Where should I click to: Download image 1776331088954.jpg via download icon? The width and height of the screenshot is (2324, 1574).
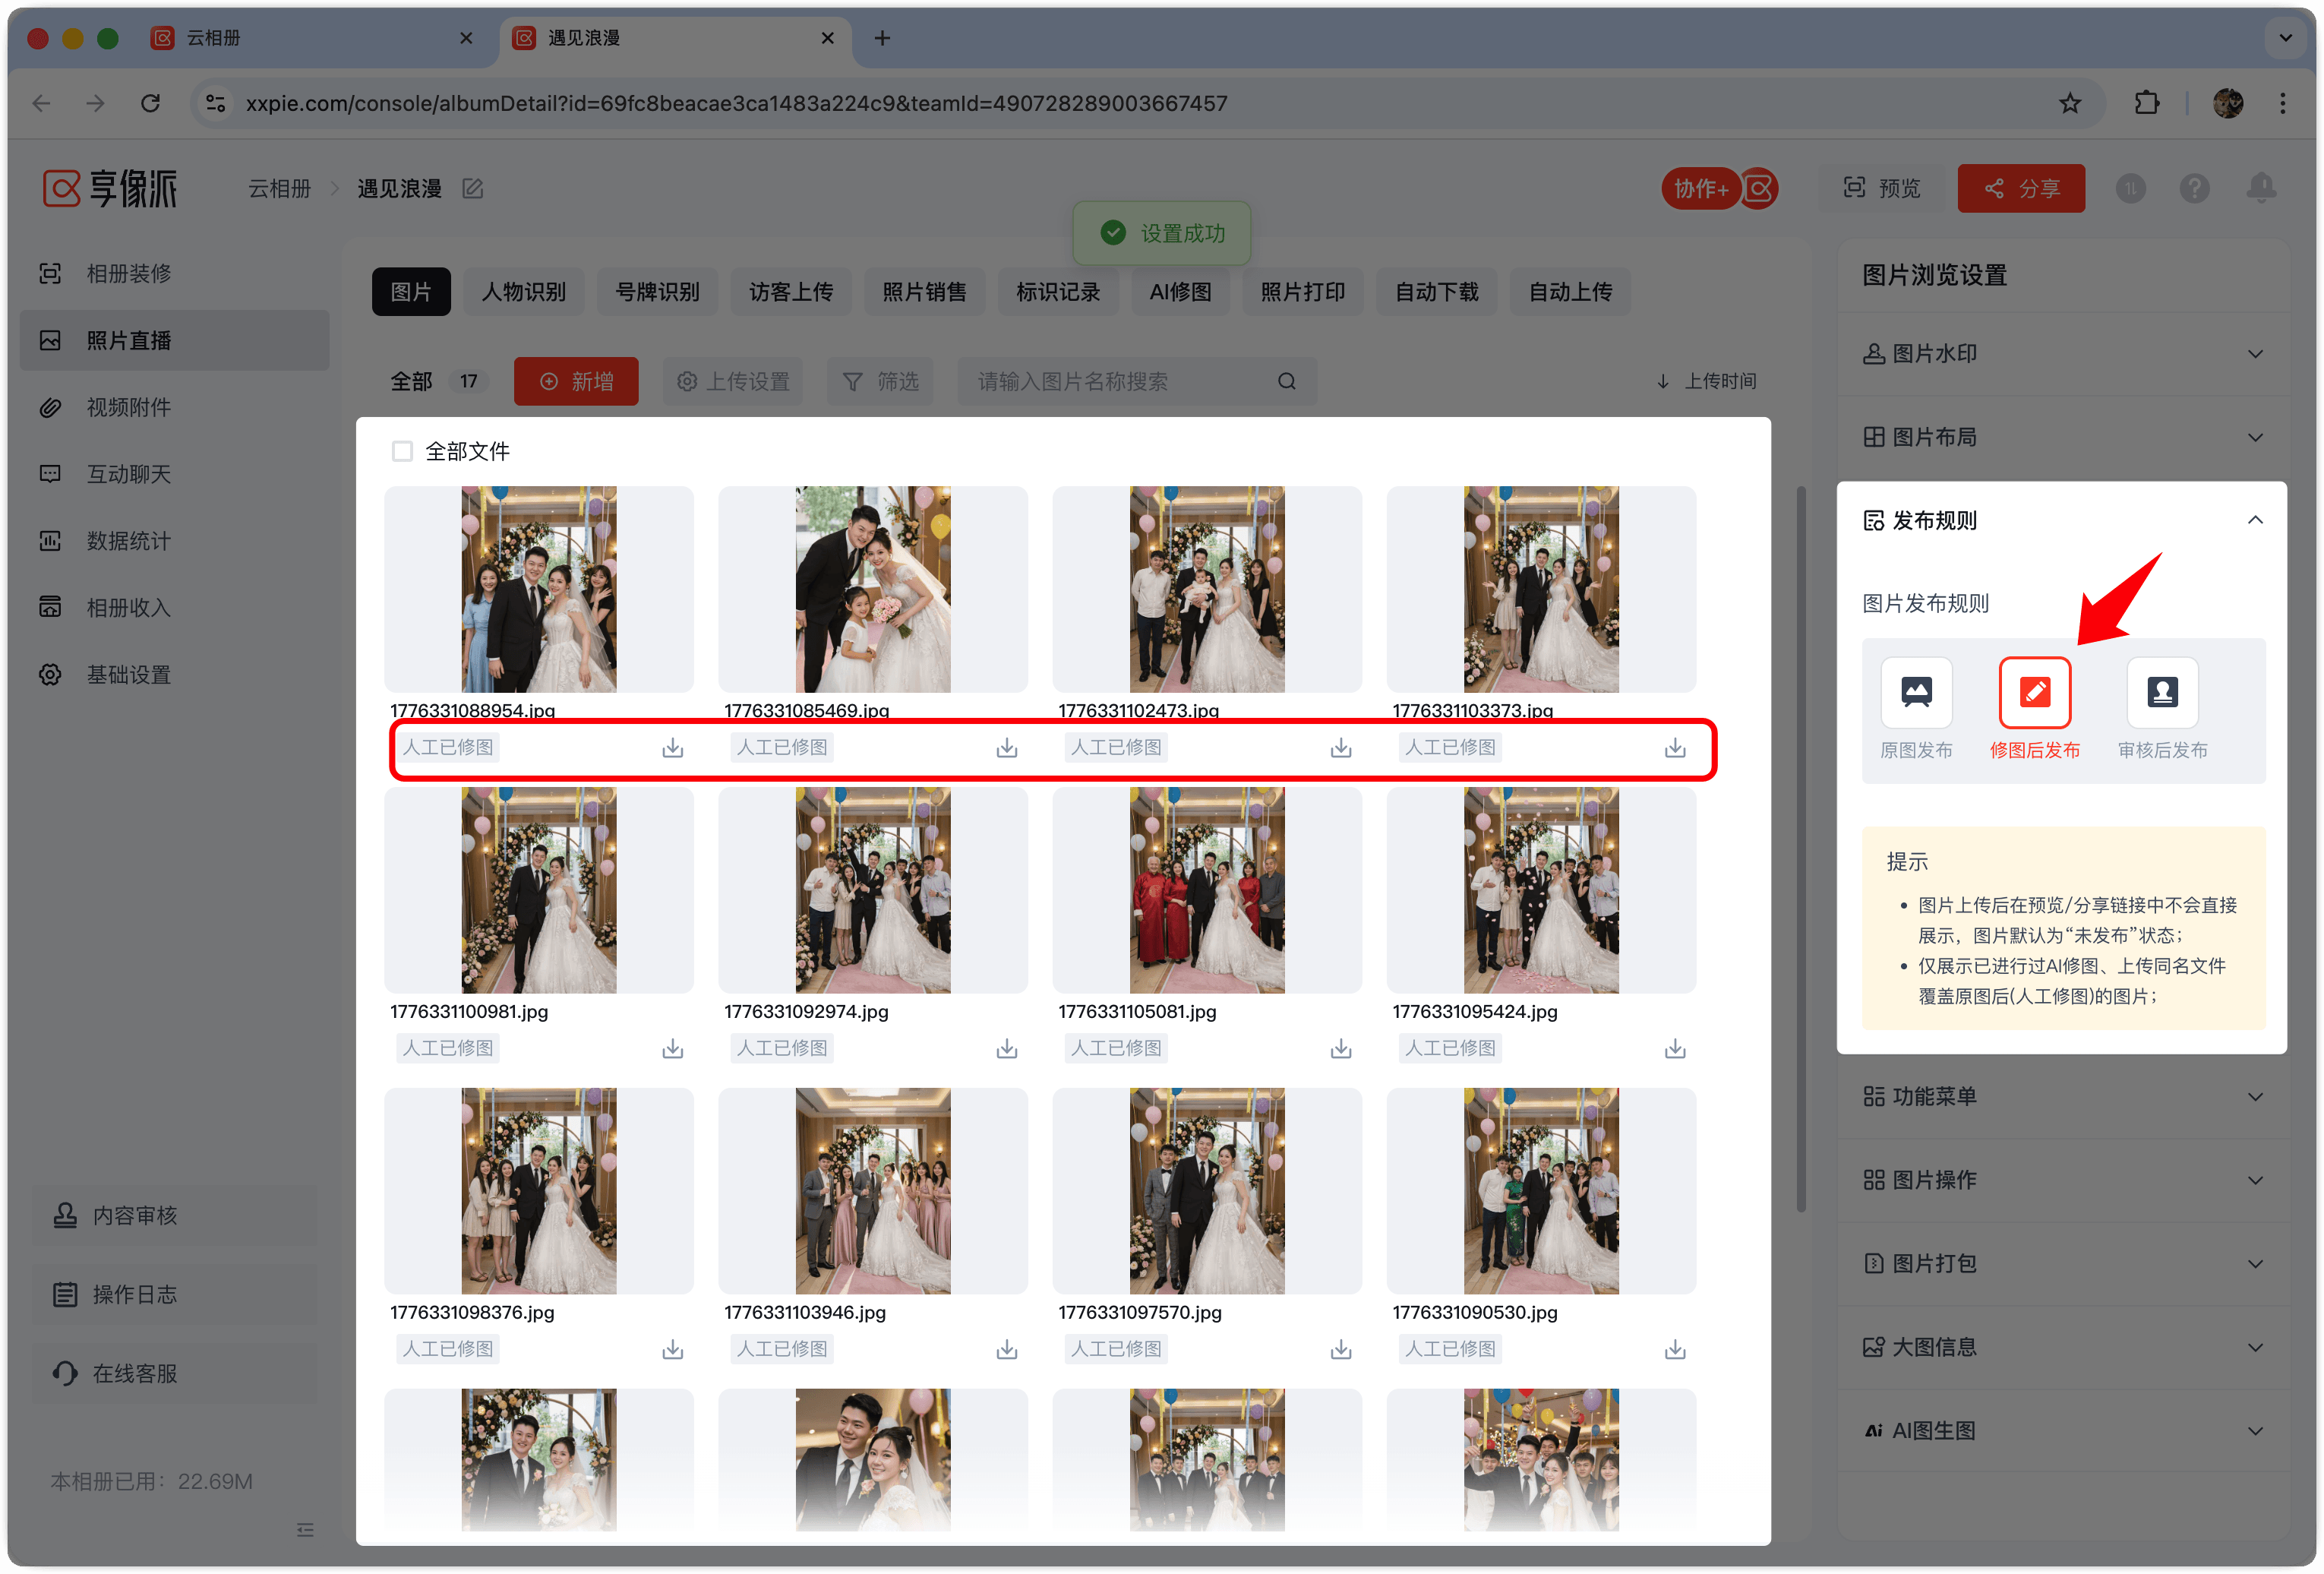click(x=672, y=748)
